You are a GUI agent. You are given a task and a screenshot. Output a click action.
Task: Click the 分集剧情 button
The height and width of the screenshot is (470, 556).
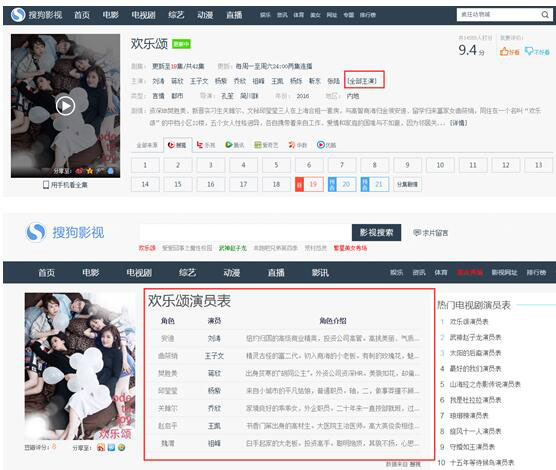point(407,184)
